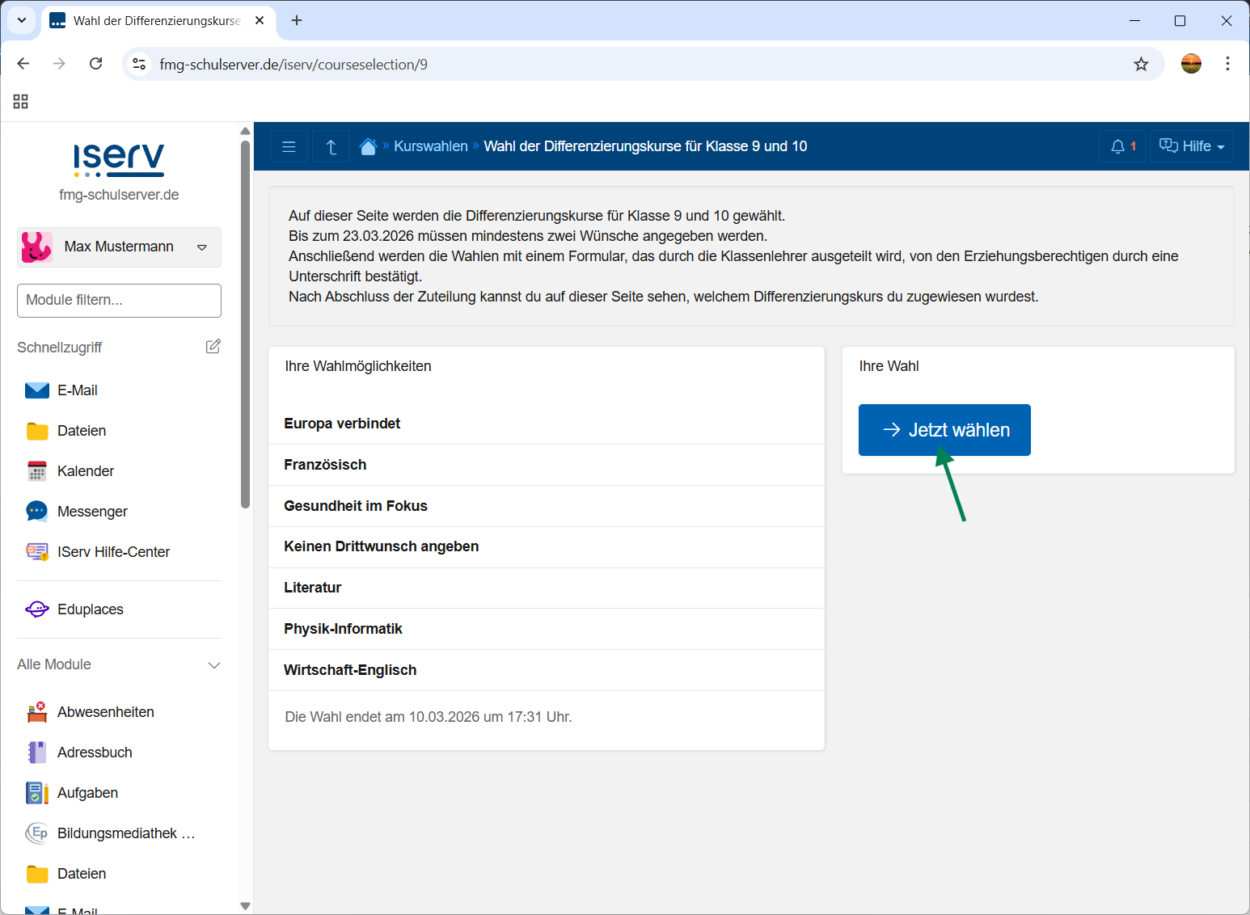Open the Abwesenheiten module
Viewport: 1250px width, 915px height.
[x=105, y=712]
